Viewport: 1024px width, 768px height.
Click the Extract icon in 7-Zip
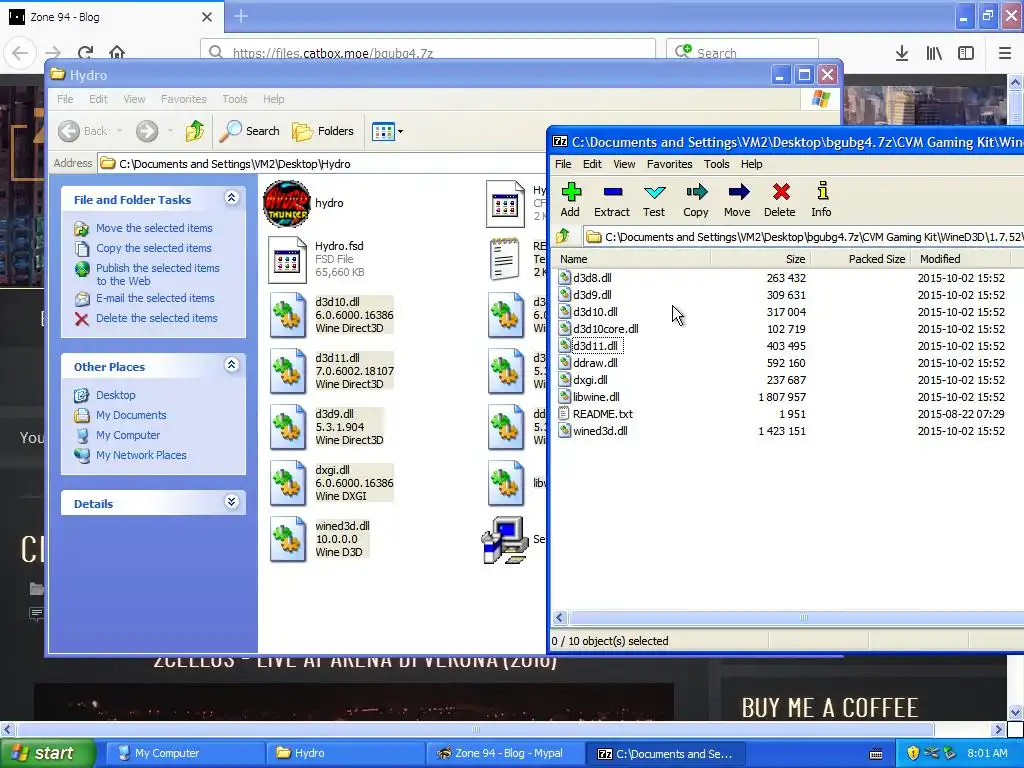click(x=611, y=200)
